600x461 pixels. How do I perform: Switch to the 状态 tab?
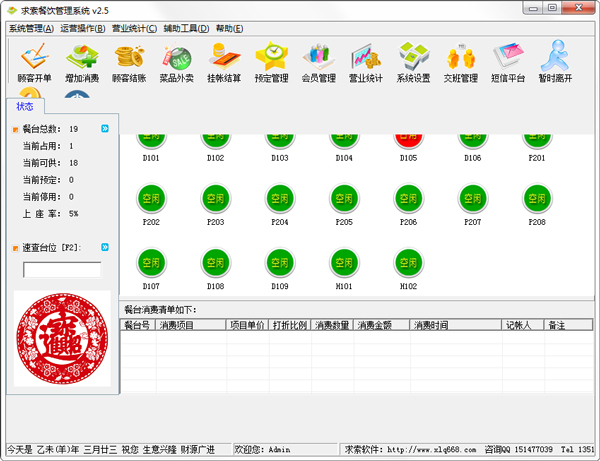click(x=25, y=105)
